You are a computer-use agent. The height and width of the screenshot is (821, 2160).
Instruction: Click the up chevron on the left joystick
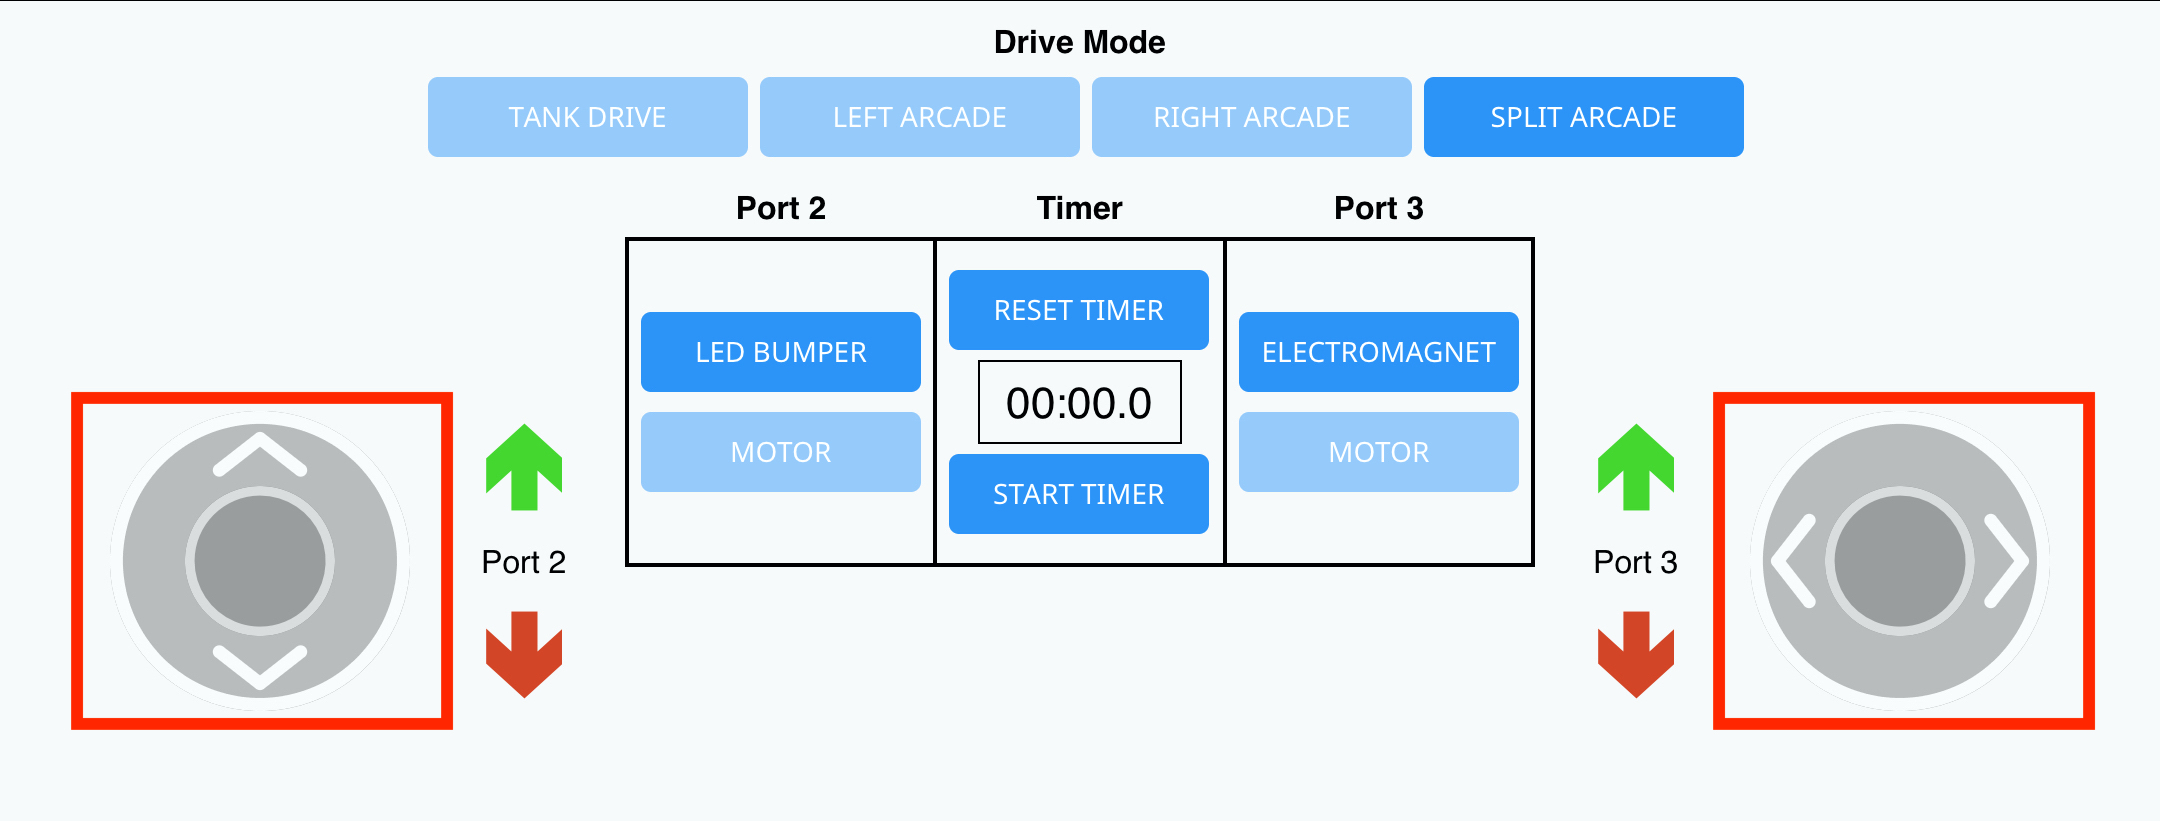coord(260,456)
